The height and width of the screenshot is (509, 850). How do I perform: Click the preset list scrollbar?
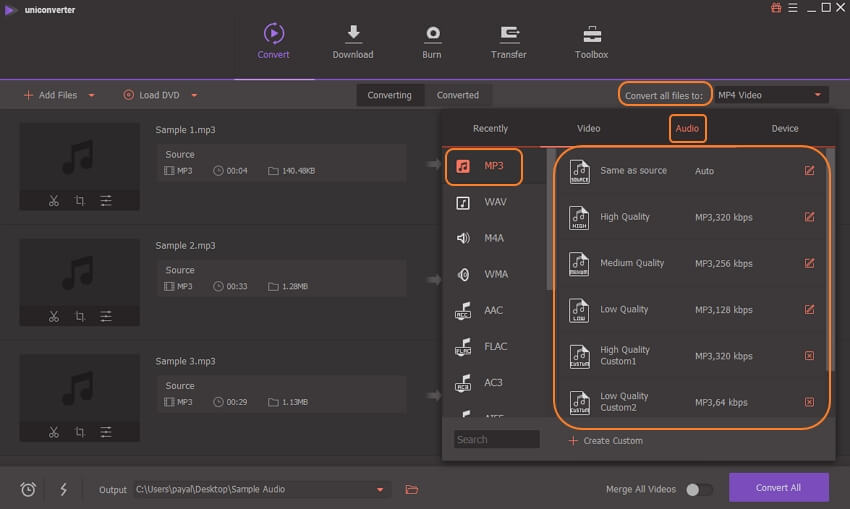tap(829, 260)
